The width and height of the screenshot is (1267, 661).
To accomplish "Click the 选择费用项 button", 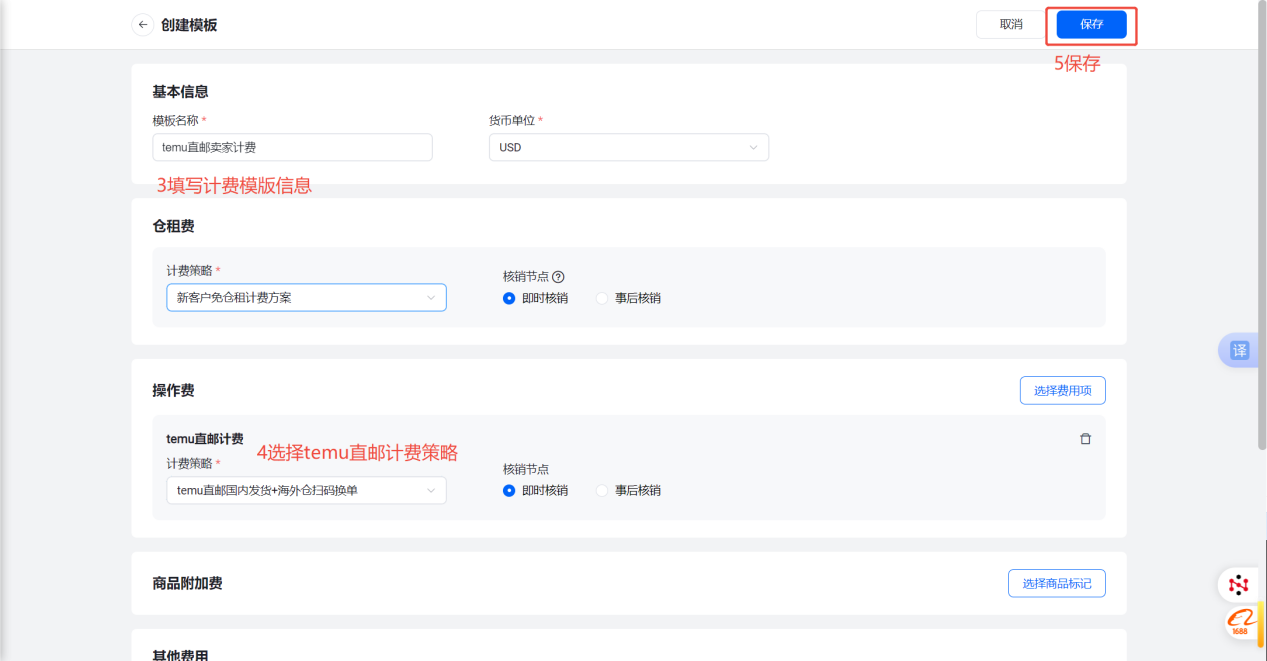I will point(1063,390).
